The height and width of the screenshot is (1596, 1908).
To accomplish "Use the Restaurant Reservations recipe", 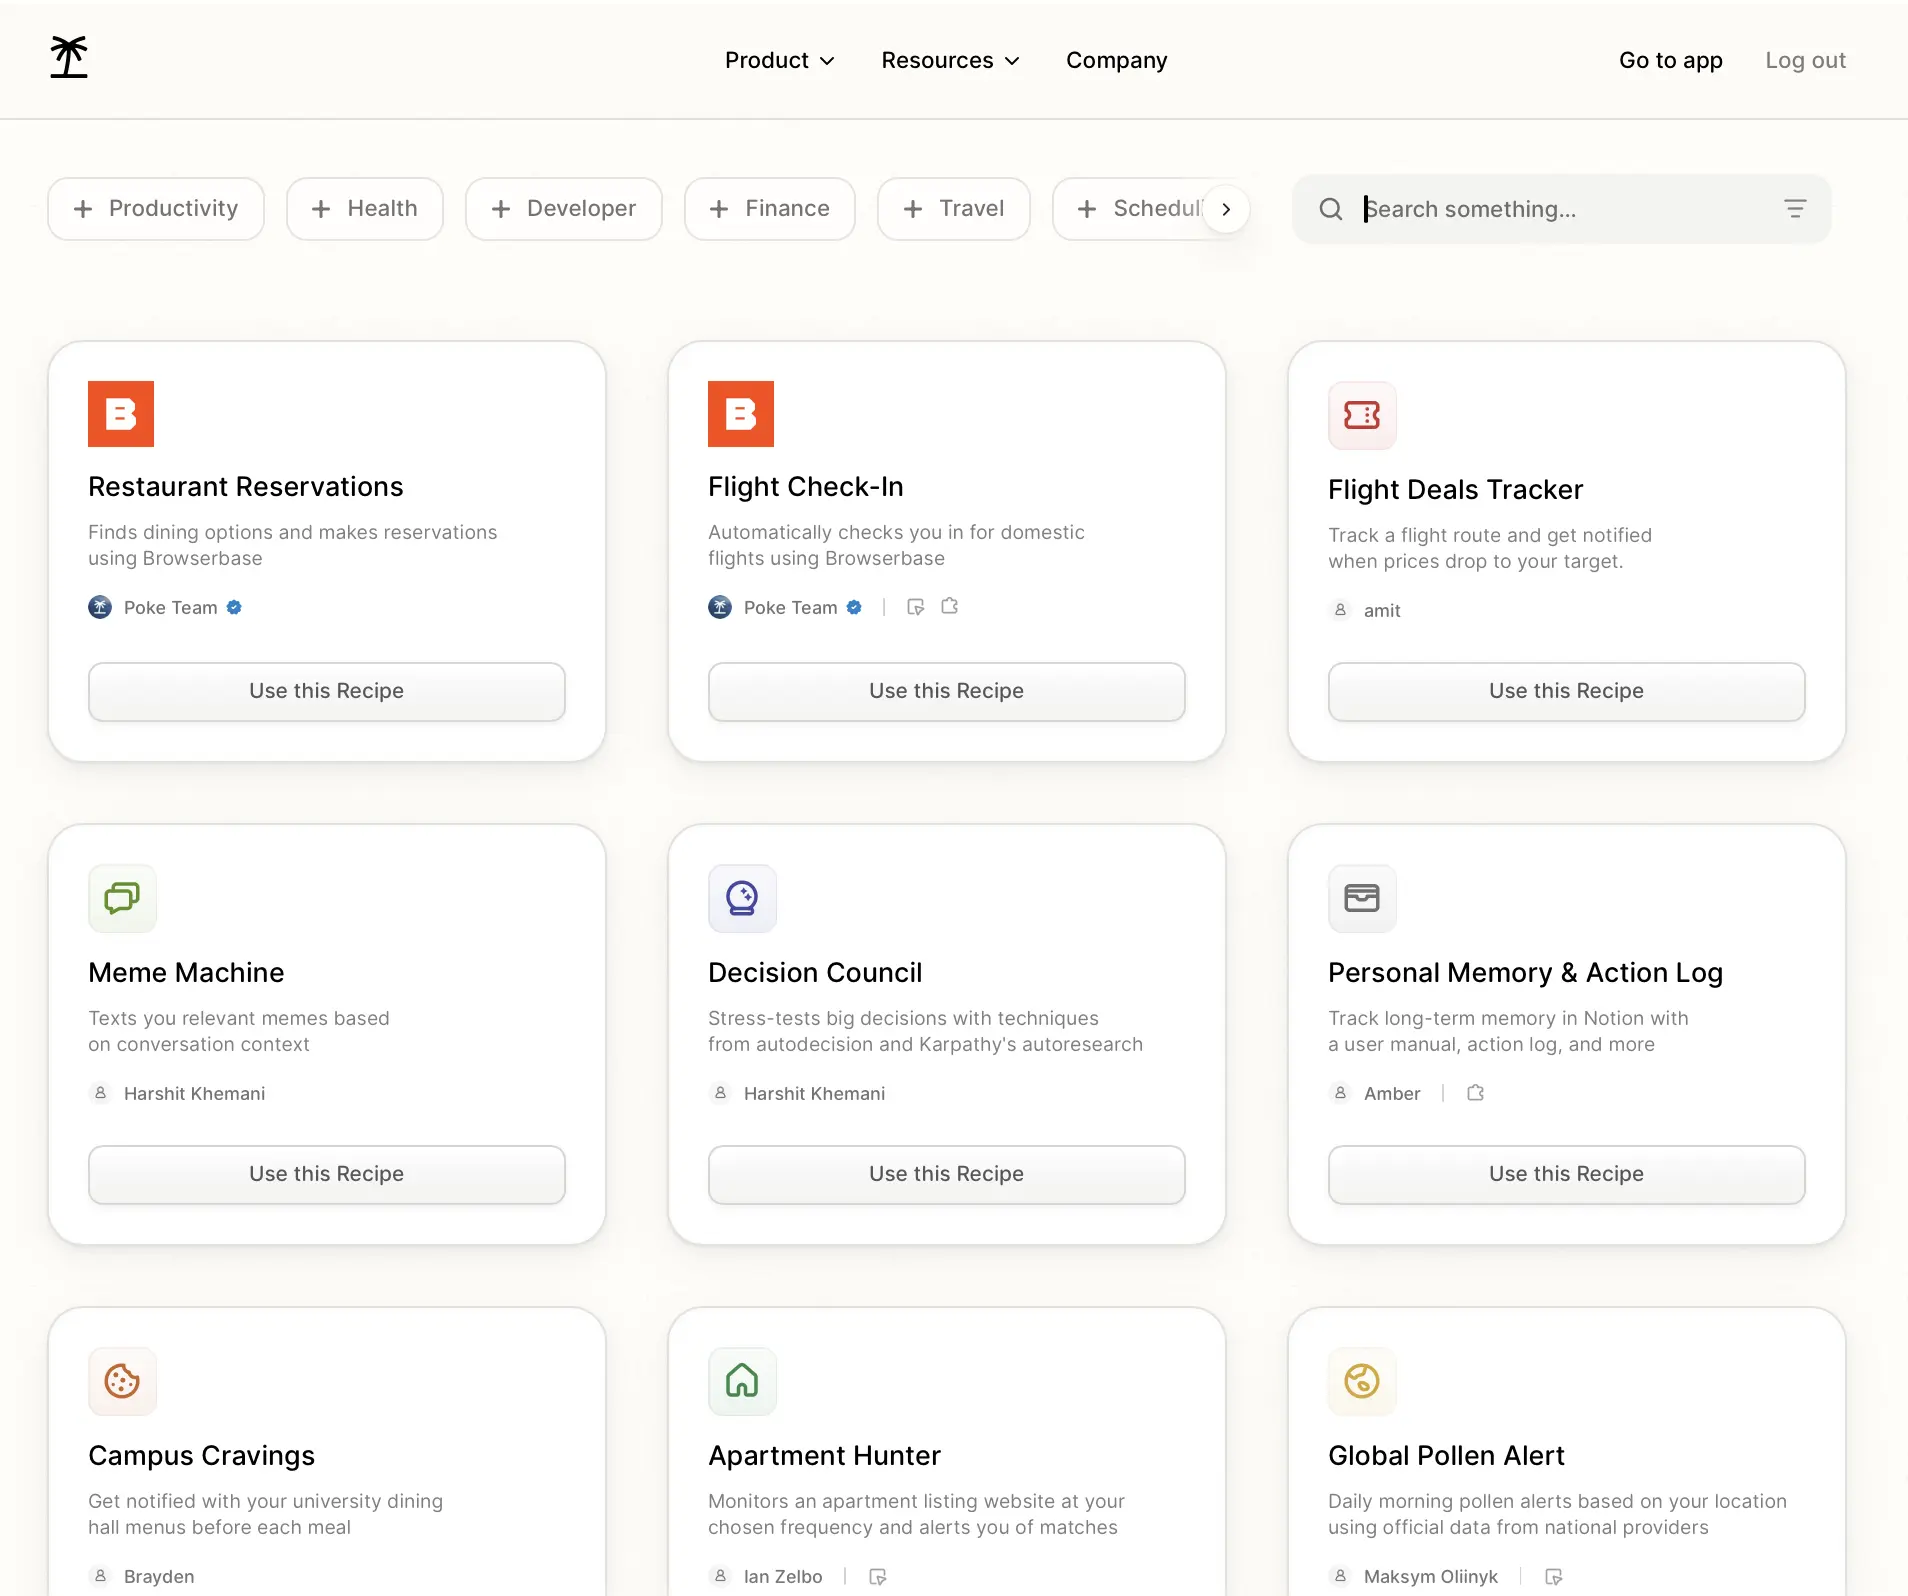I will [327, 691].
